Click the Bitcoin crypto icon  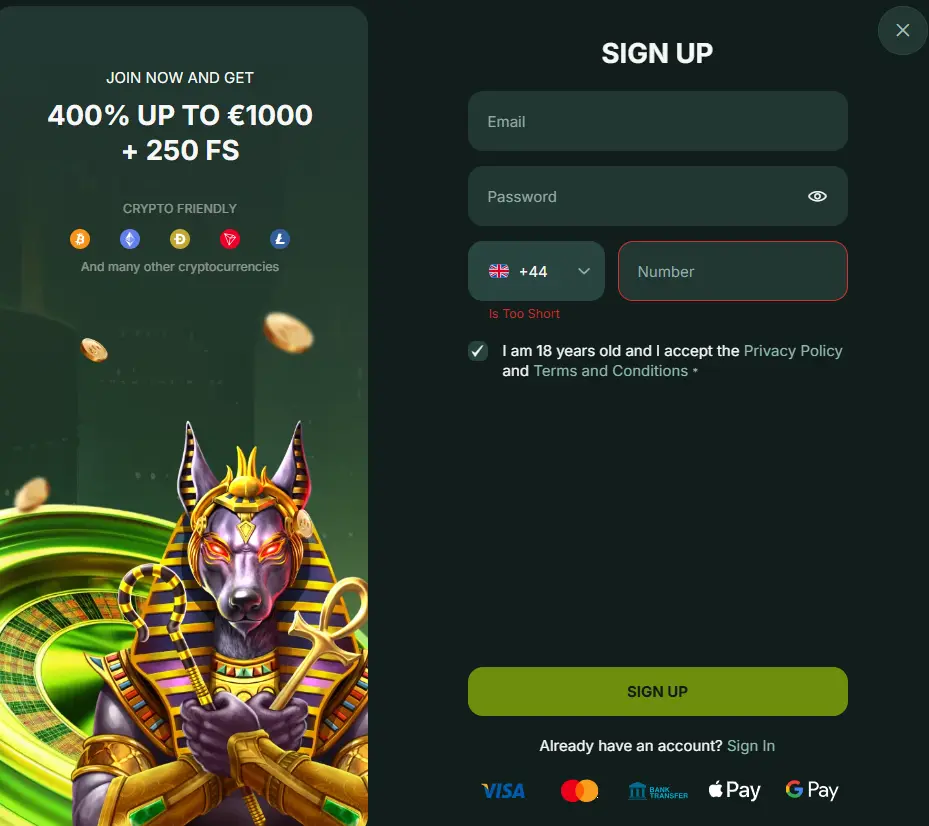(80, 239)
